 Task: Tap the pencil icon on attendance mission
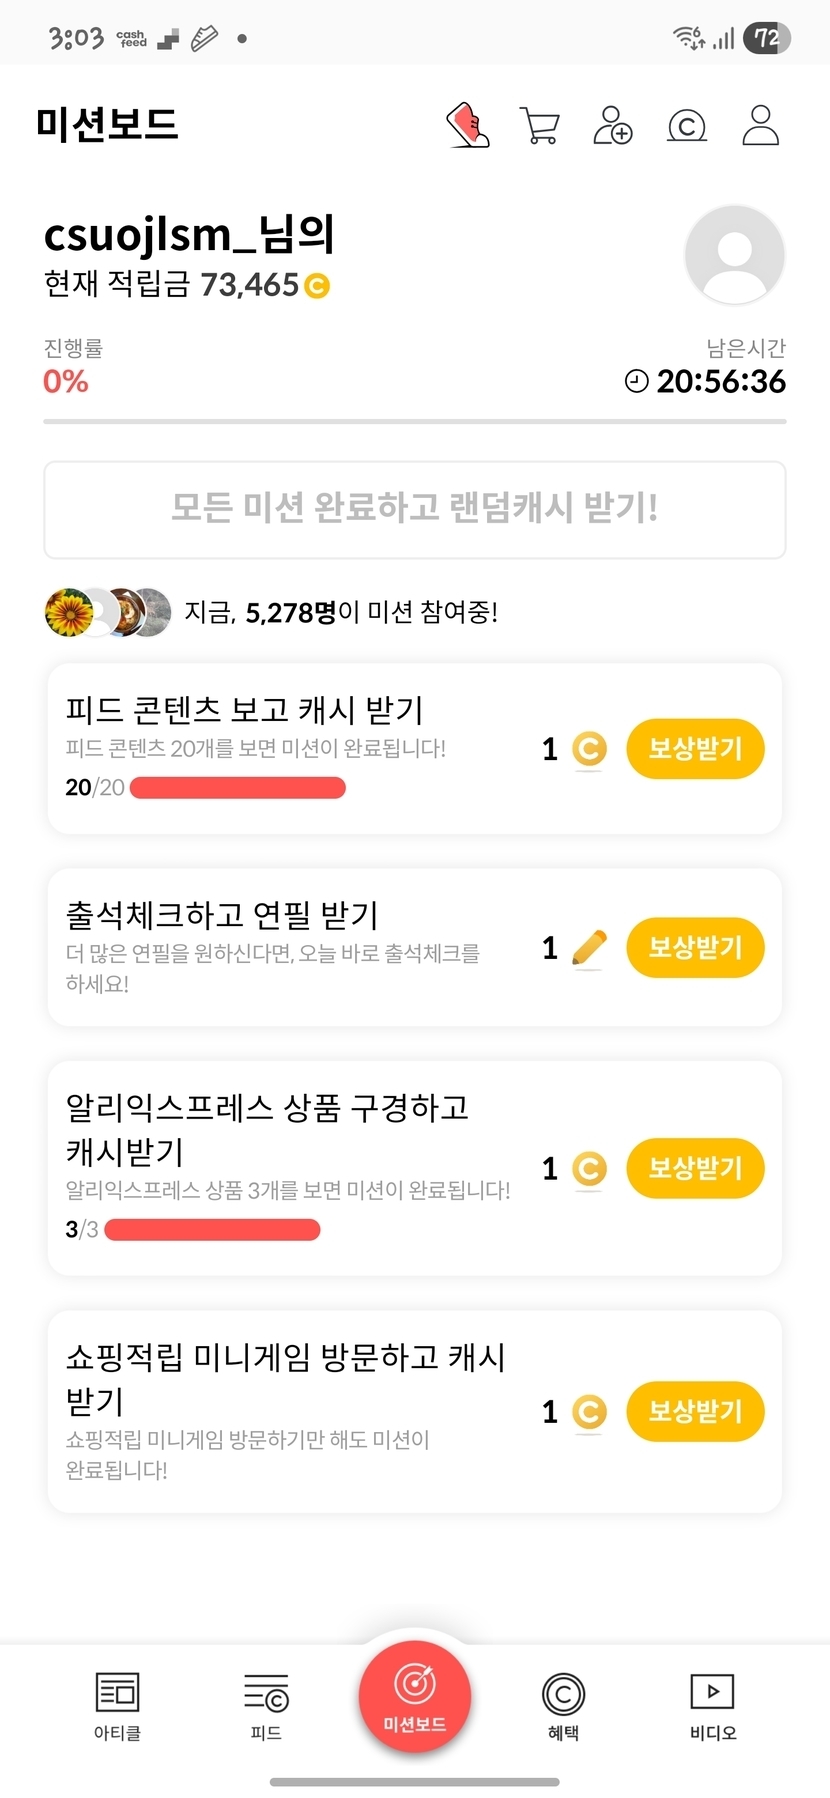pyautogui.click(x=589, y=947)
